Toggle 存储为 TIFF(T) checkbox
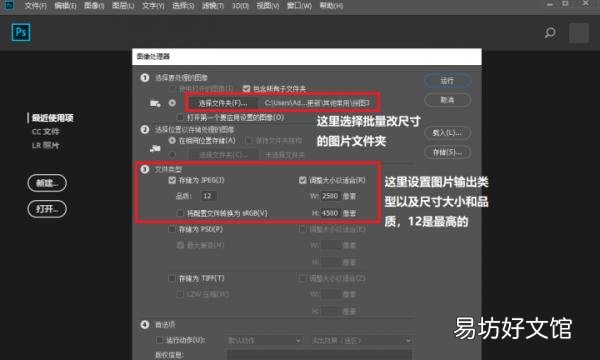The height and width of the screenshot is (360, 600). 172,278
